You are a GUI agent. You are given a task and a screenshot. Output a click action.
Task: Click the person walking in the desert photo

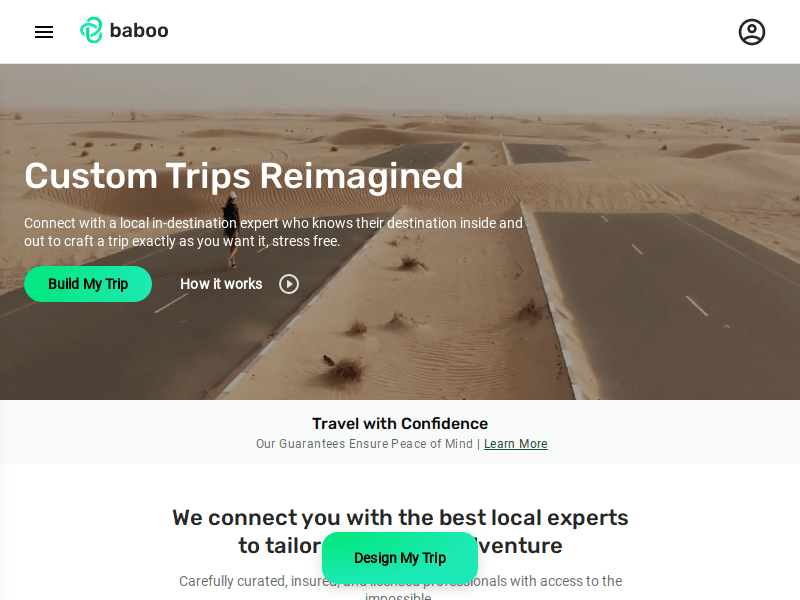[x=232, y=228]
